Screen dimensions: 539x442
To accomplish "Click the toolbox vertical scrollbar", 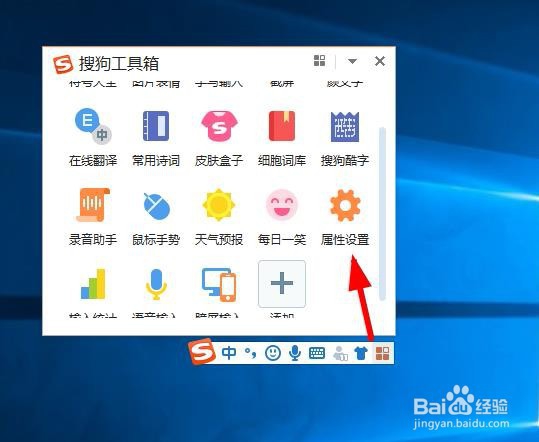I will (x=382, y=214).
